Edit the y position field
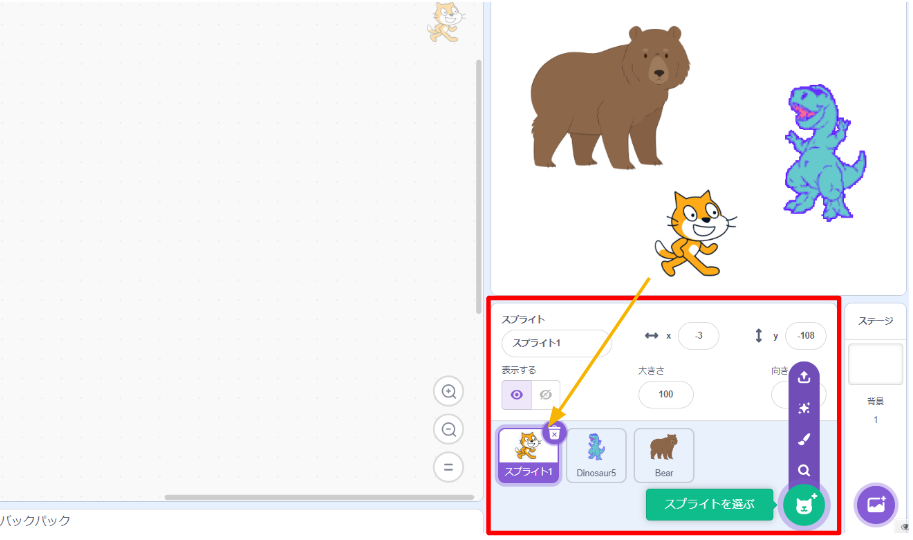Screen dimensions: 913x540 coord(806,336)
